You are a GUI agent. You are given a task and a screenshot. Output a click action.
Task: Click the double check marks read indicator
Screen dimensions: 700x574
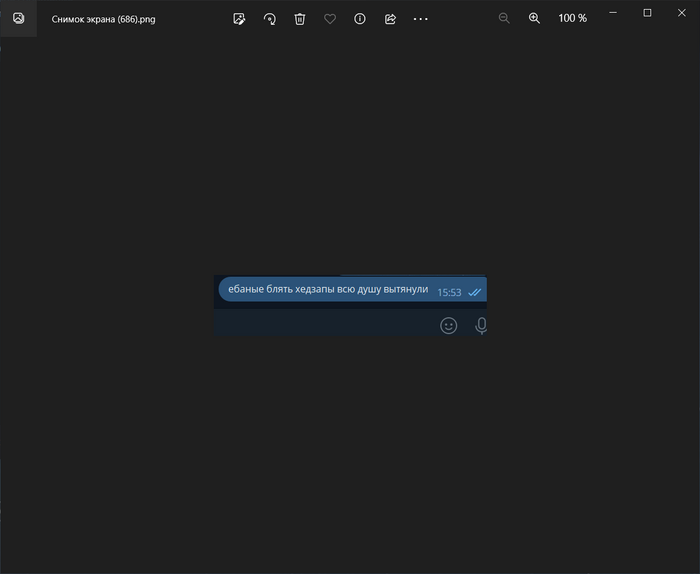click(475, 292)
